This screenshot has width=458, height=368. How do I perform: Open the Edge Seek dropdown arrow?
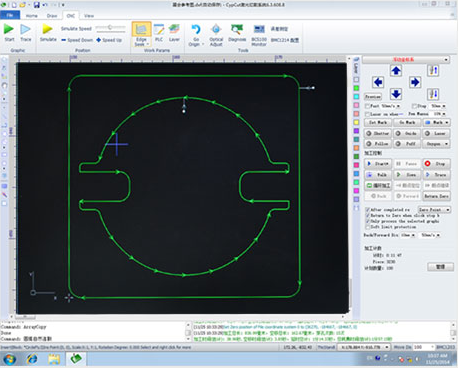pyautogui.click(x=147, y=44)
